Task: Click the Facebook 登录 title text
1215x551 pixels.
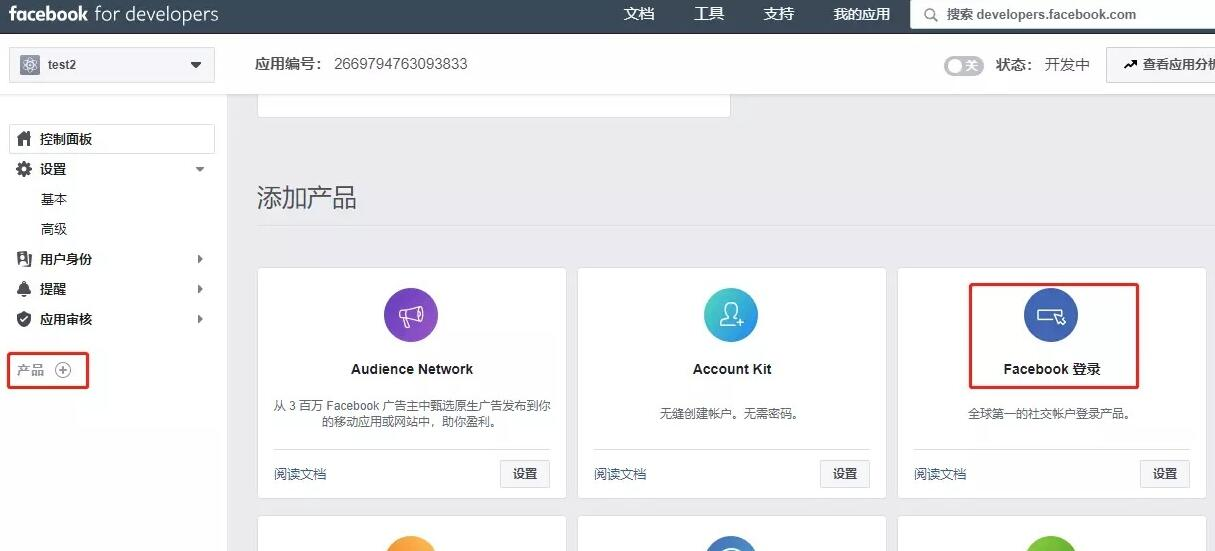Action: (1052, 369)
